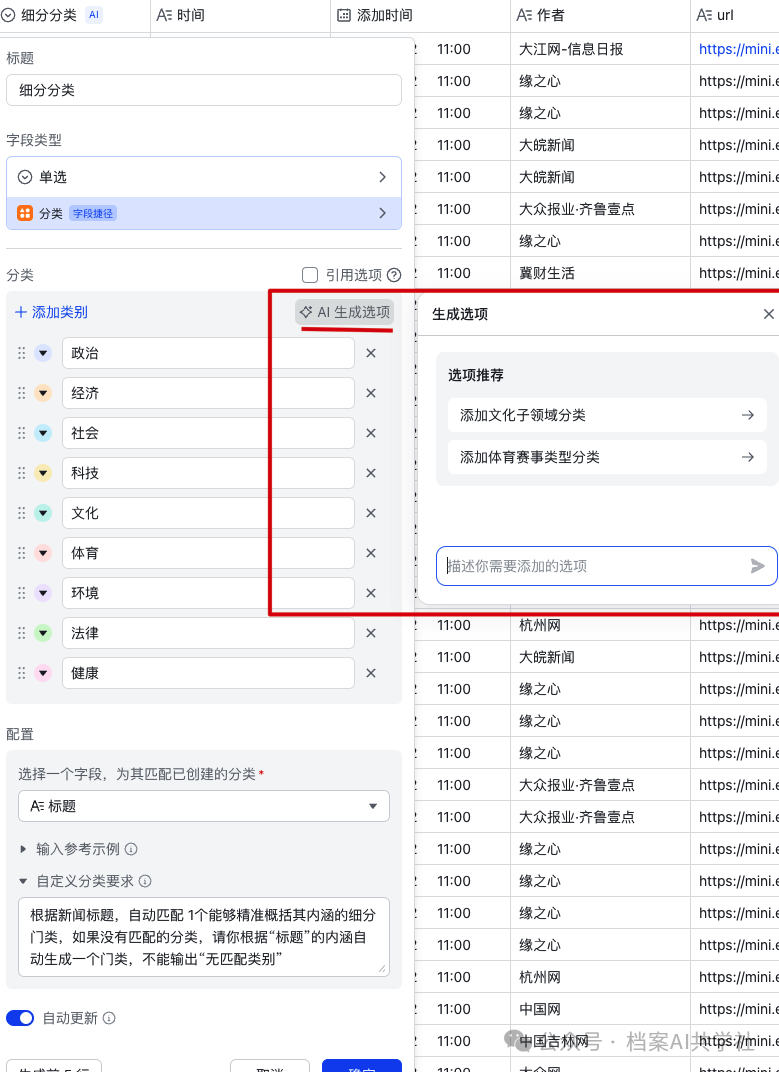Delete the 健康 category option

[371, 673]
